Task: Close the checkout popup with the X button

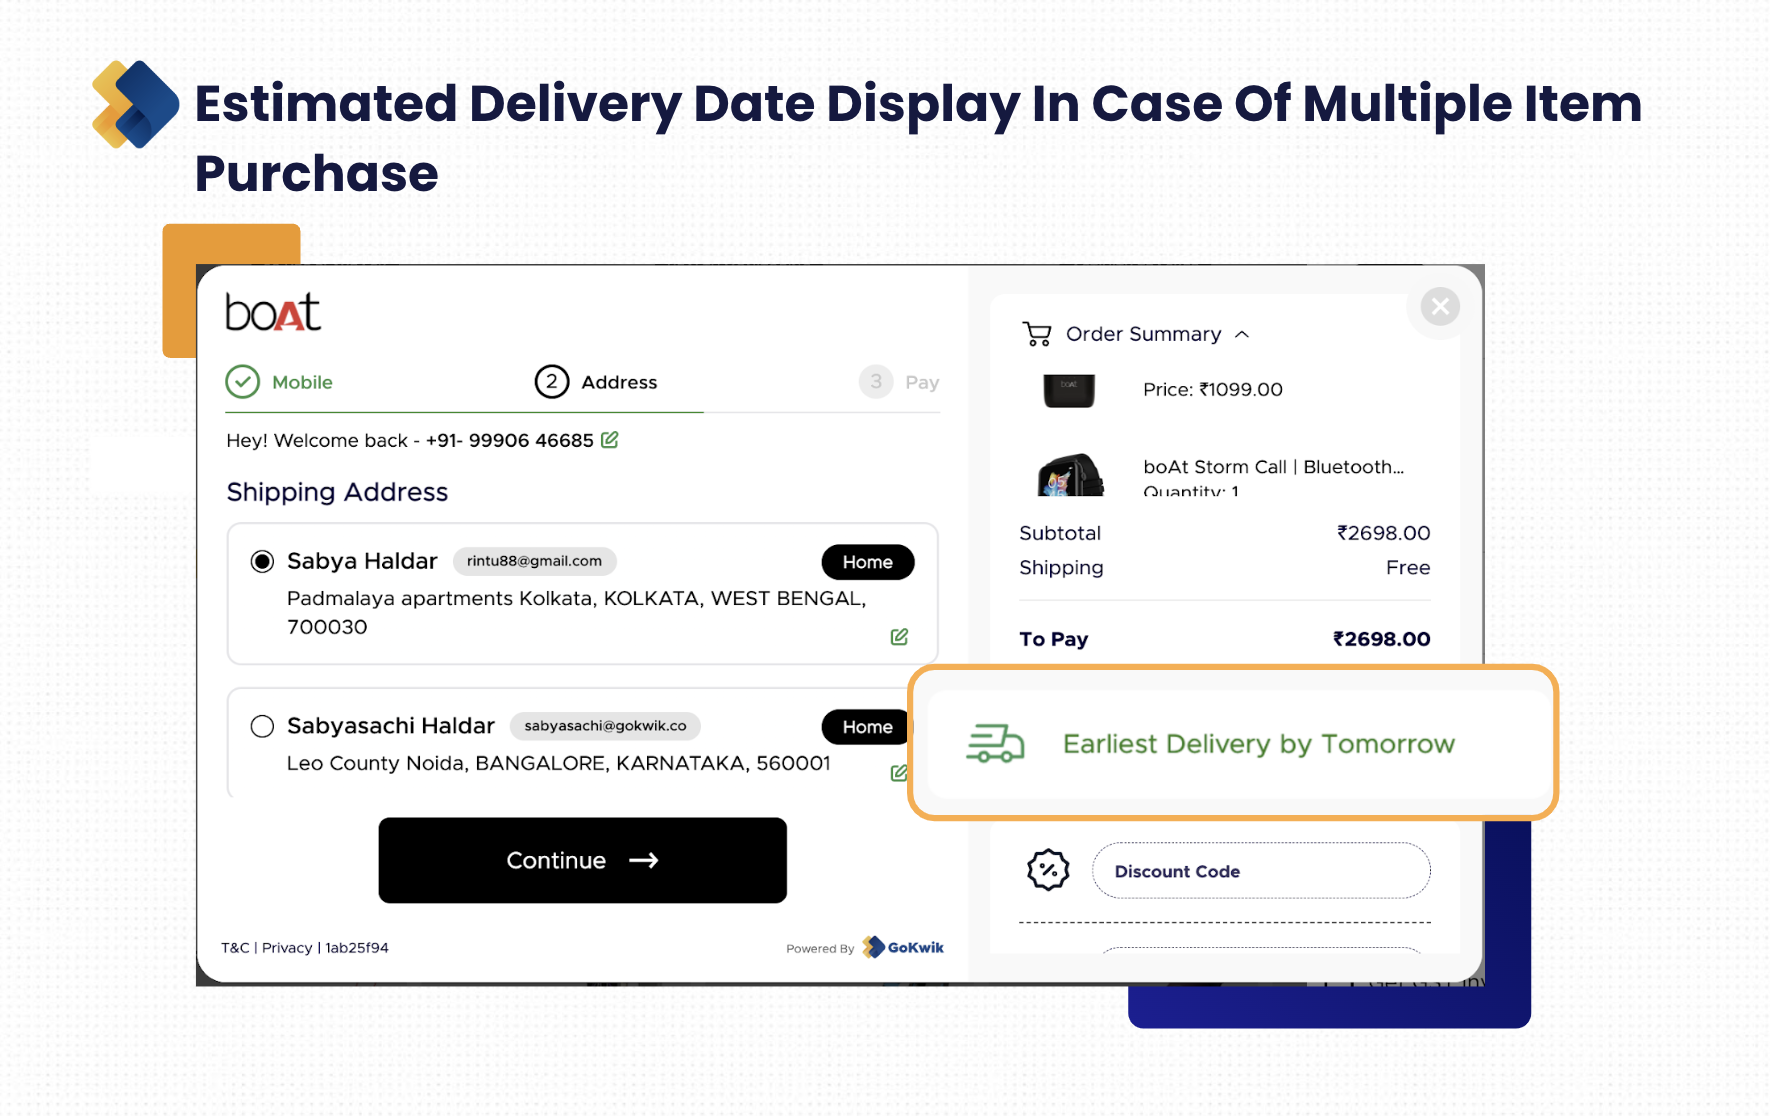Action: tap(1440, 307)
